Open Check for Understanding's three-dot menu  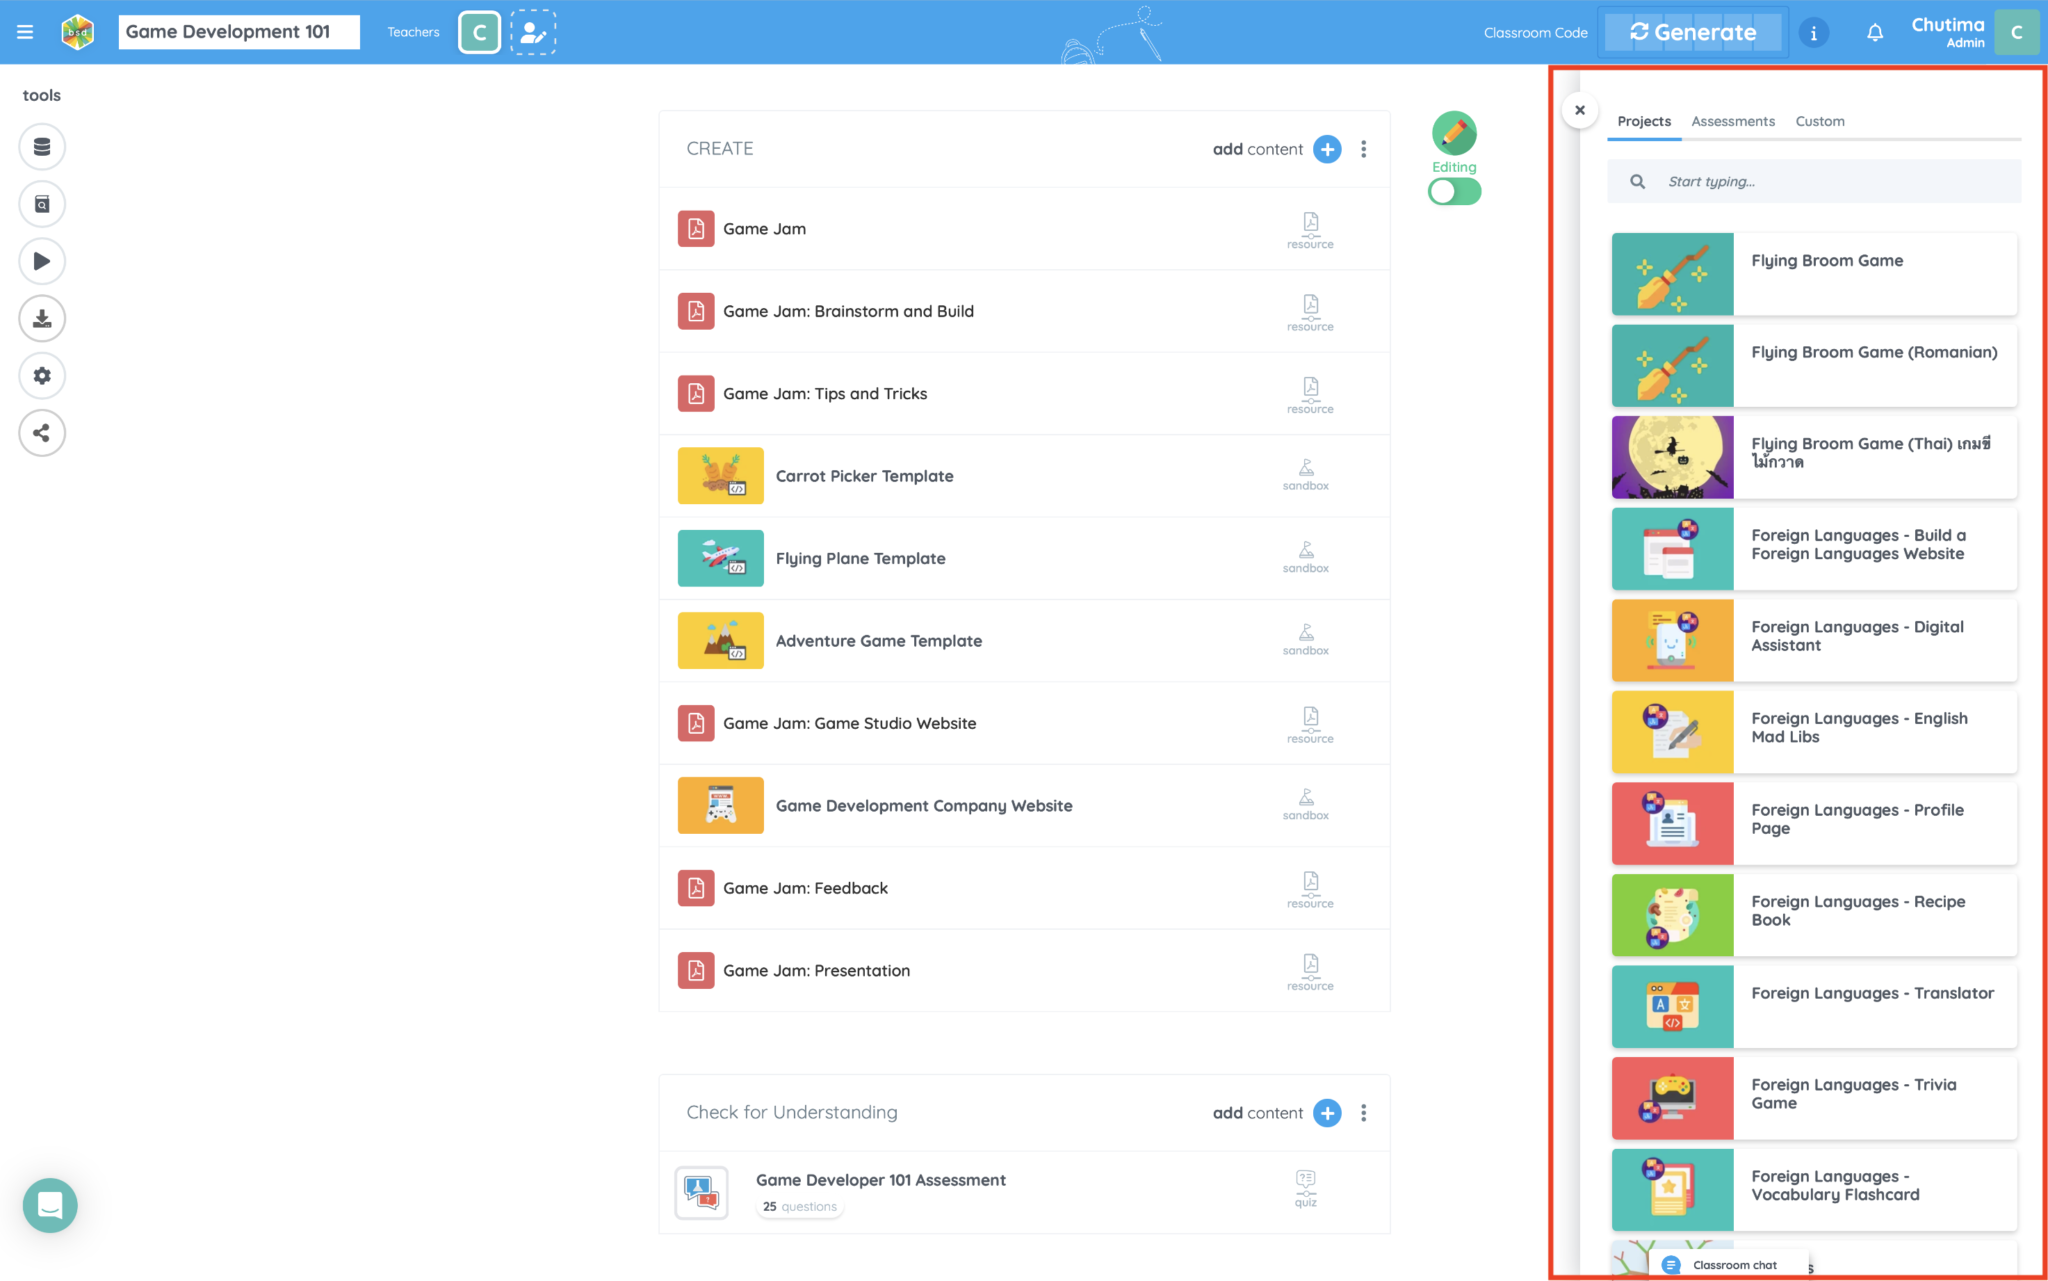1363,1112
